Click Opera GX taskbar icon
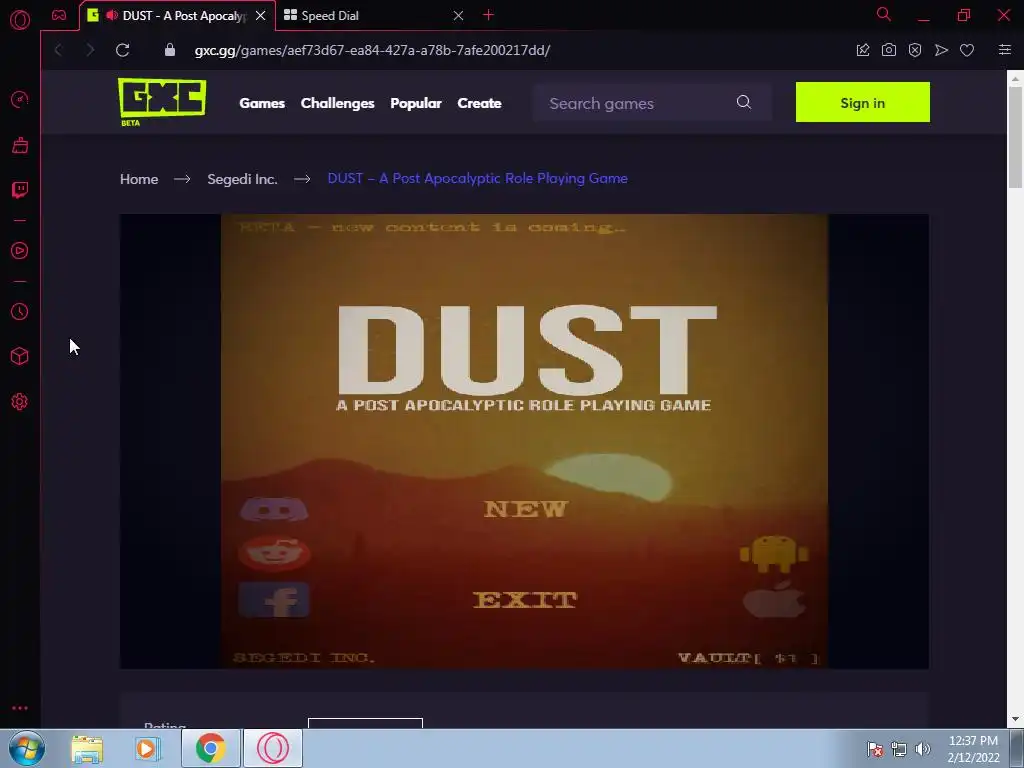The width and height of the screenshot is (1024, 768). pos(273,748)
